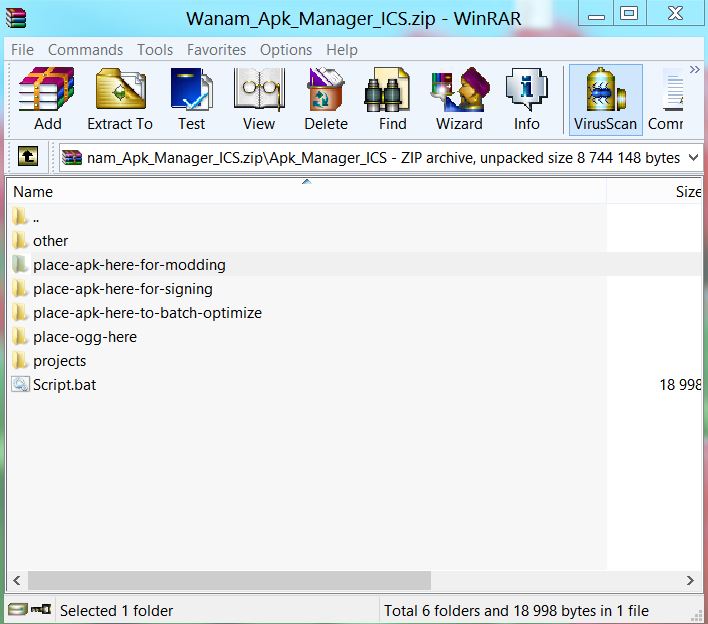The height and width of the screenshot is (624, 708).
Task: Open the Favorites menu
Action: point(216,50)
